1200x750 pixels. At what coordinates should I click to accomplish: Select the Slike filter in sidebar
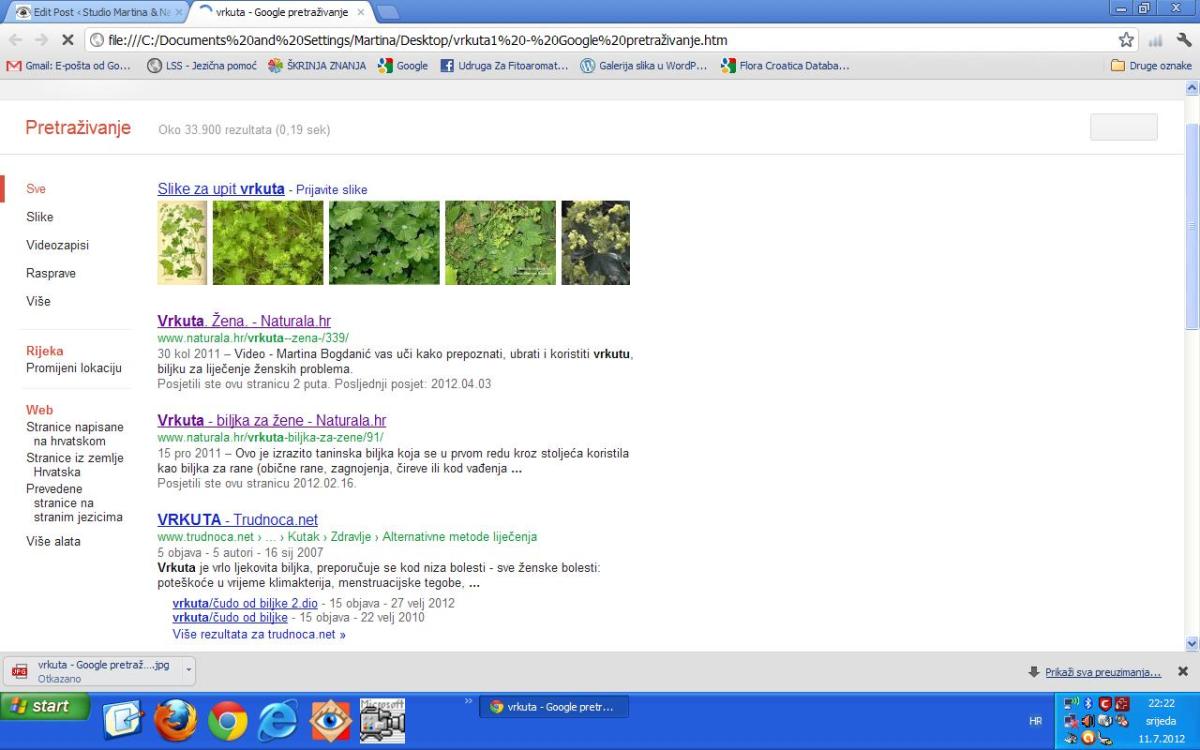tap(40, 217)
